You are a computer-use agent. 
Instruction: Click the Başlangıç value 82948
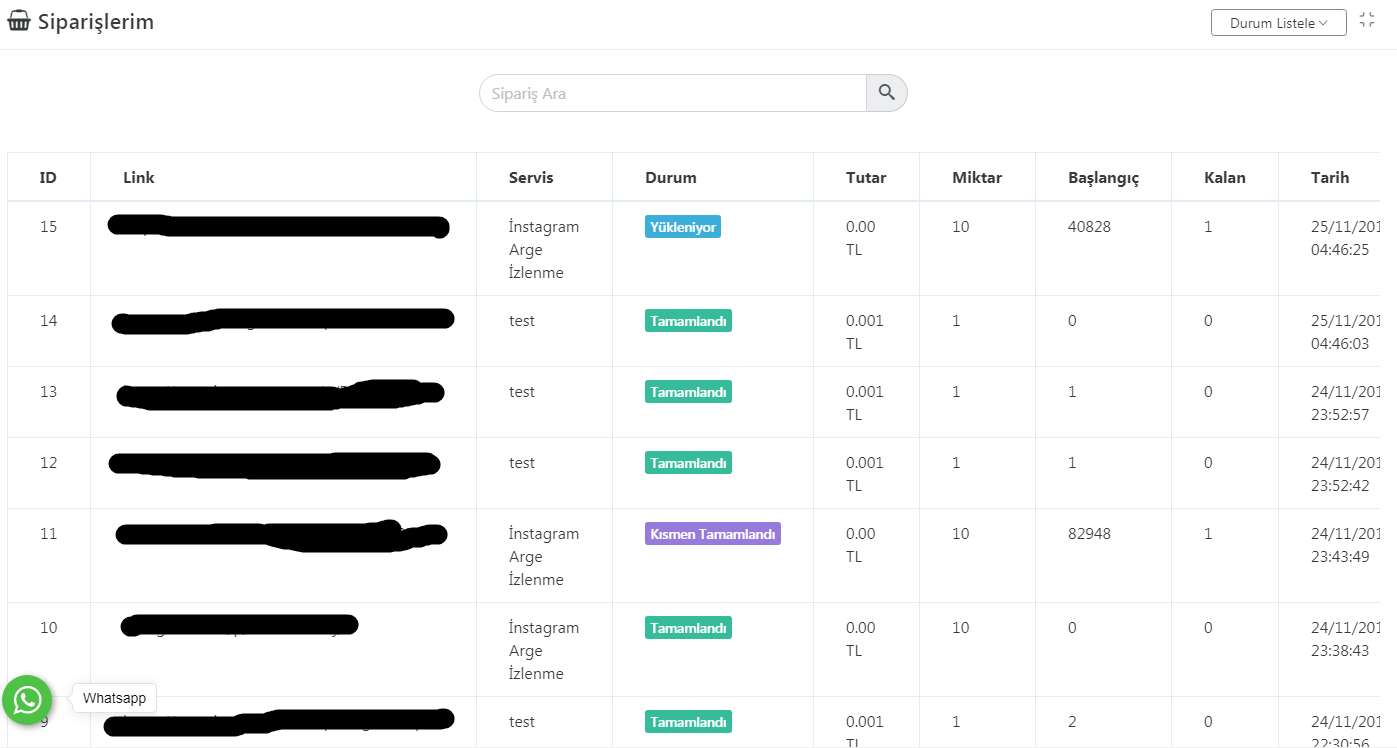click(x=1090, y=534)
